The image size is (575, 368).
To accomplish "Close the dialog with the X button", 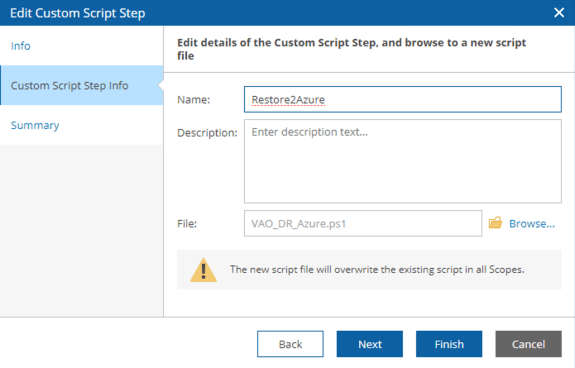I will (559, 13).
